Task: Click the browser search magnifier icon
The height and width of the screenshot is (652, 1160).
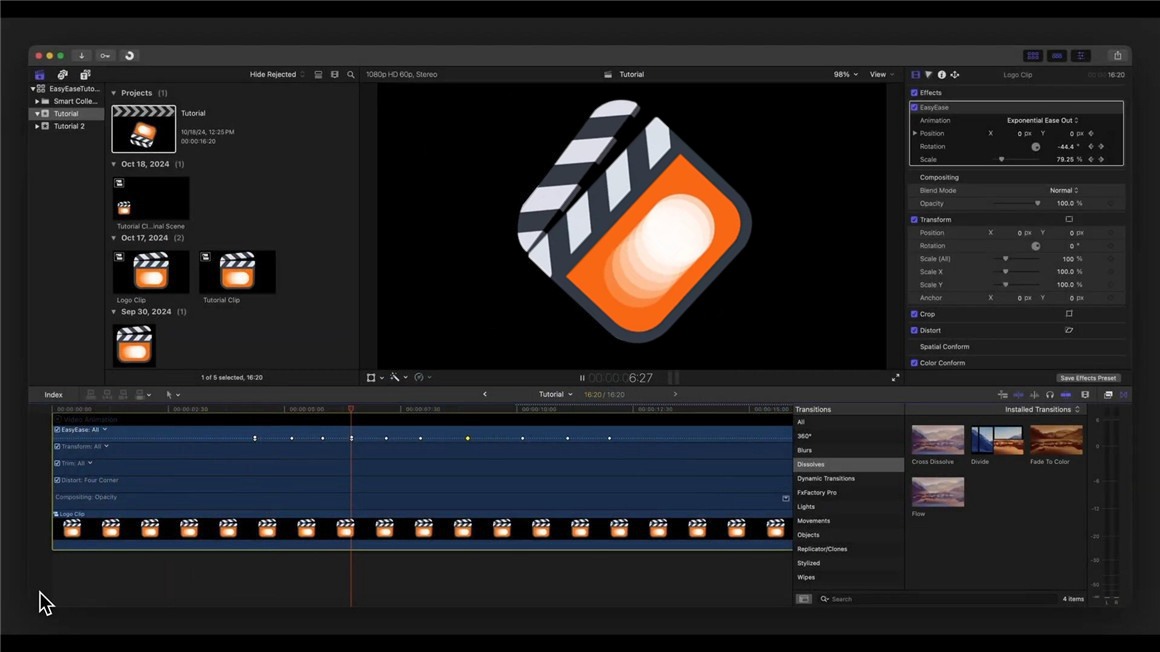Action: click(351, 75)
